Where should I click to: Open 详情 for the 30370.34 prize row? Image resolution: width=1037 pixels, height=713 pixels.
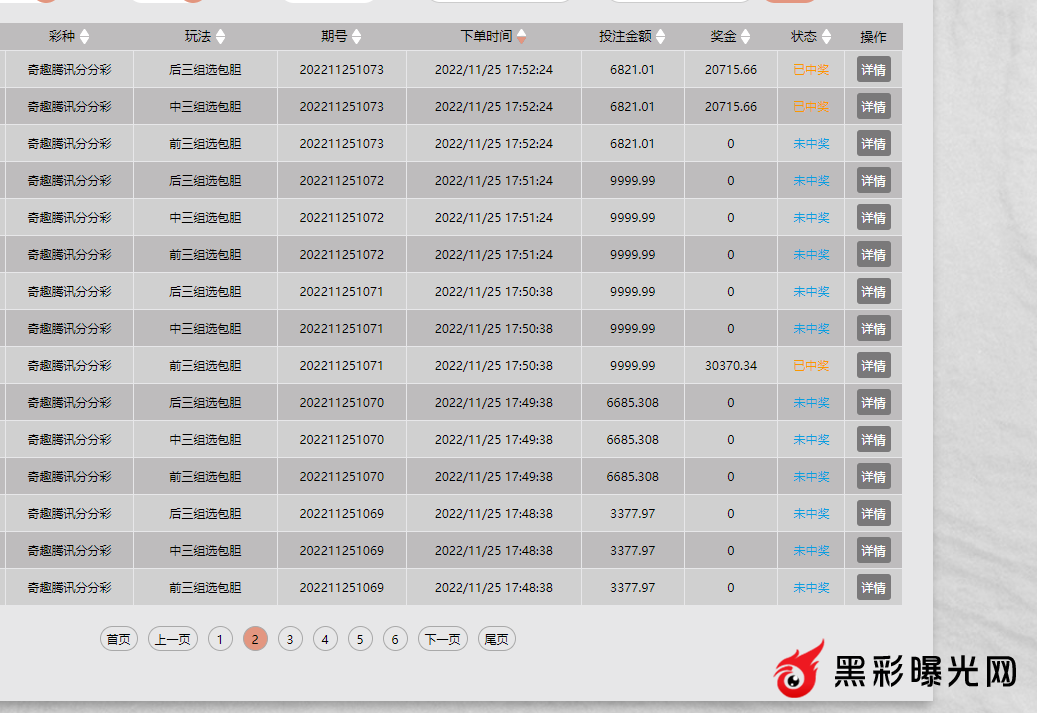pos(873,366)
